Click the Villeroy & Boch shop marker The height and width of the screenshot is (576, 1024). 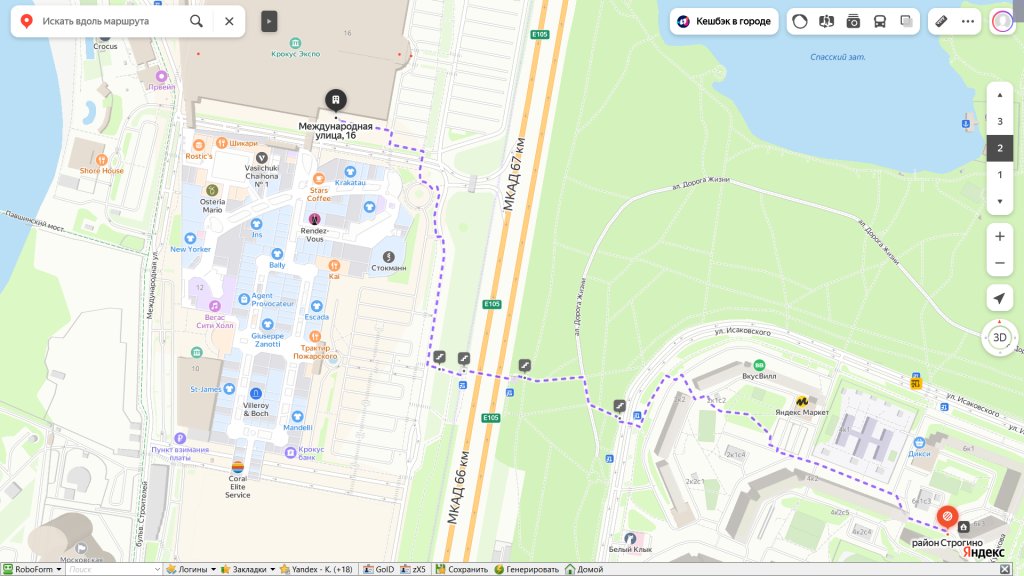pyautogui.click(x=256, y=393)
